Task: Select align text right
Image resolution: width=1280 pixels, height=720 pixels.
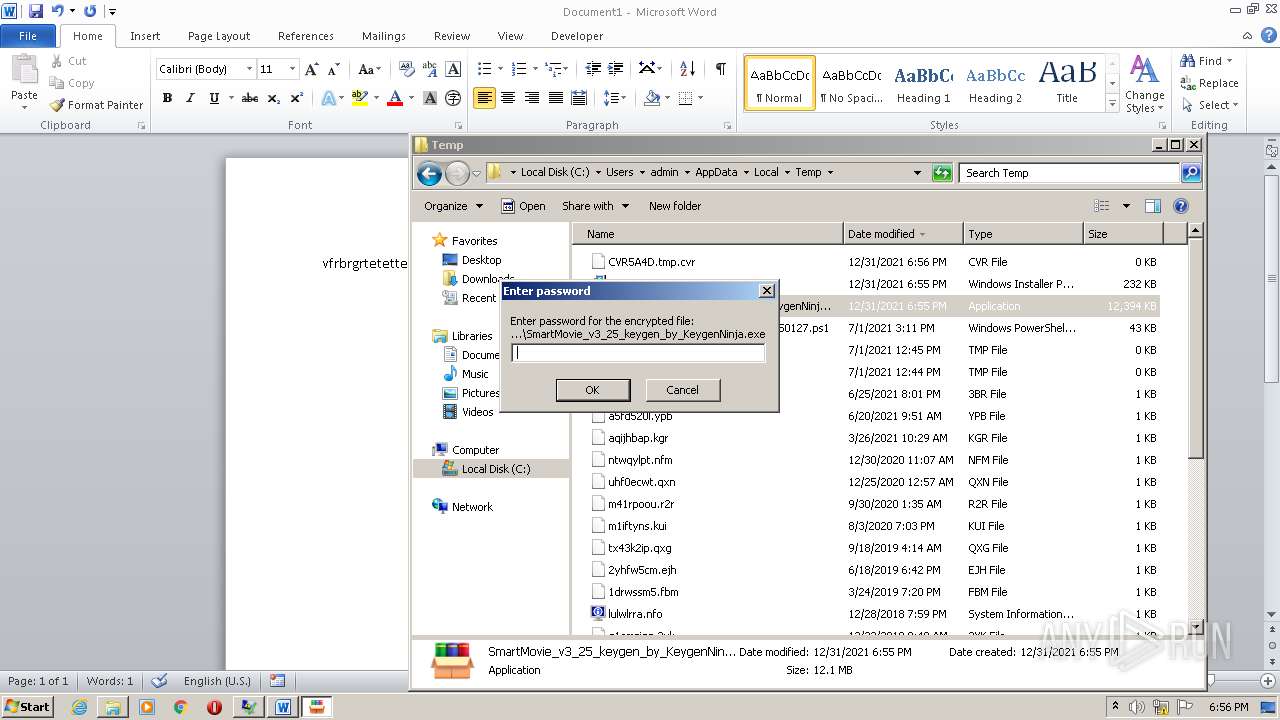Action: (532, 98)
